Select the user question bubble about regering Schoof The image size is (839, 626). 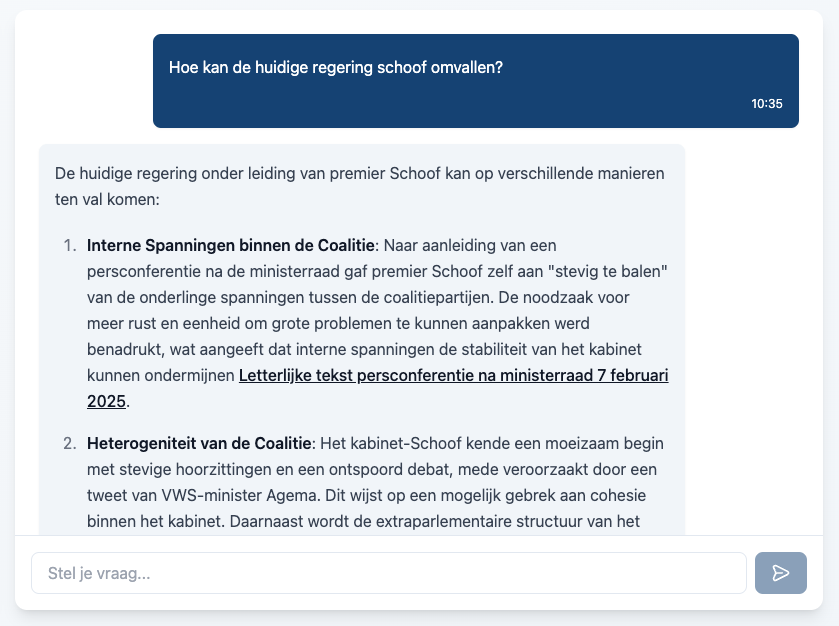click(476, 81)
